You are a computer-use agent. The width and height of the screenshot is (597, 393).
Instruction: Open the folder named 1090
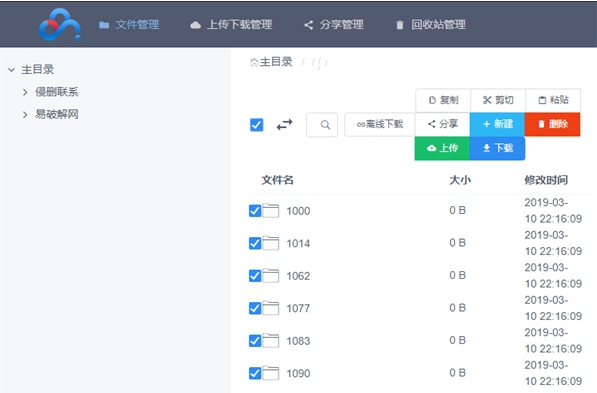click(298, 374)
